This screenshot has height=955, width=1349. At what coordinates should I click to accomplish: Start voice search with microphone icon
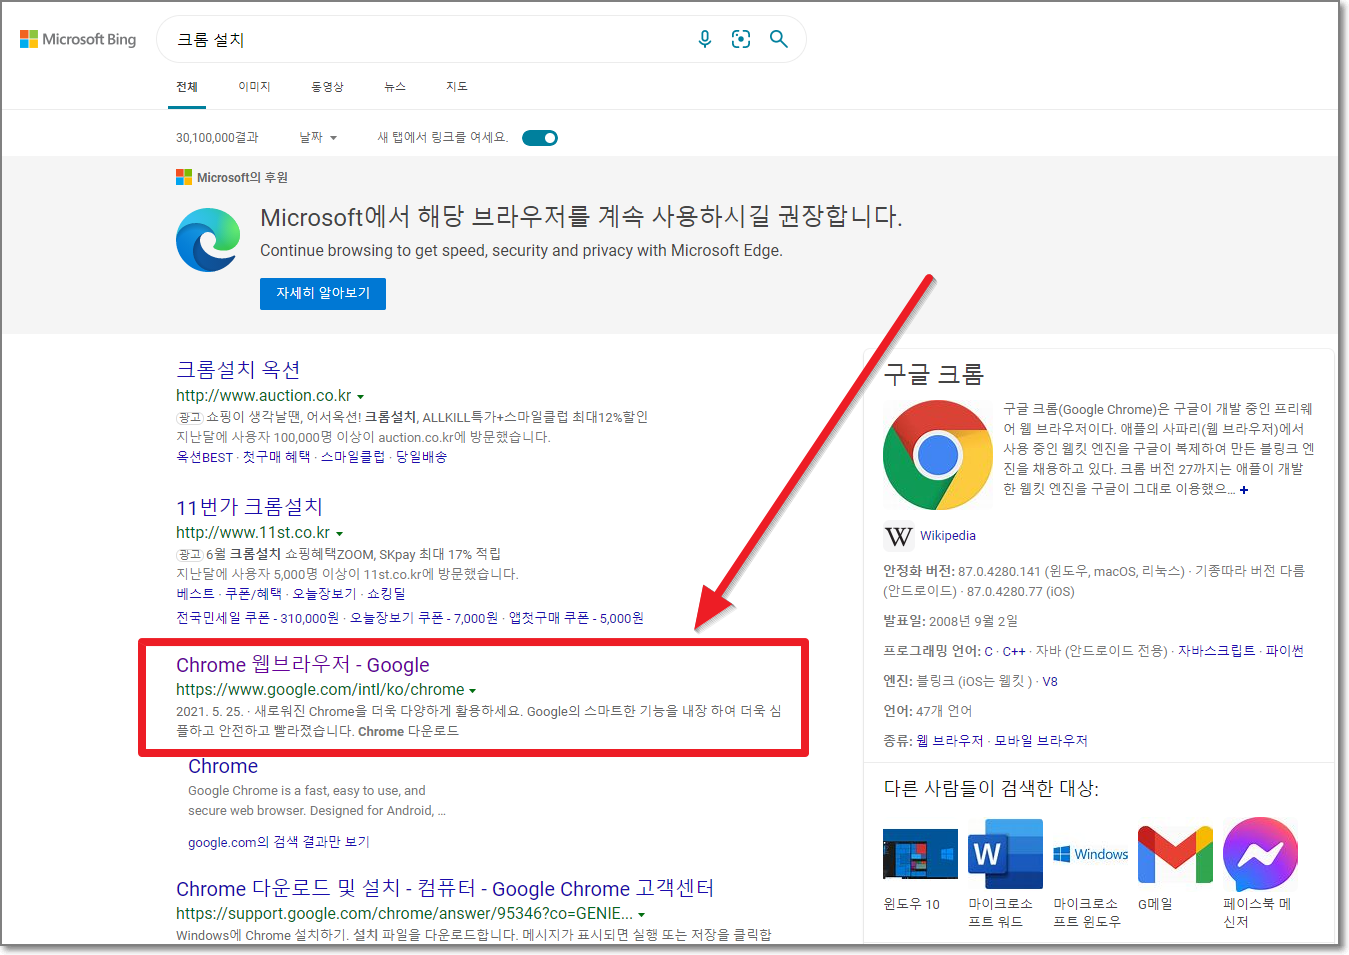pyautogui.click(x=705, y=39)
